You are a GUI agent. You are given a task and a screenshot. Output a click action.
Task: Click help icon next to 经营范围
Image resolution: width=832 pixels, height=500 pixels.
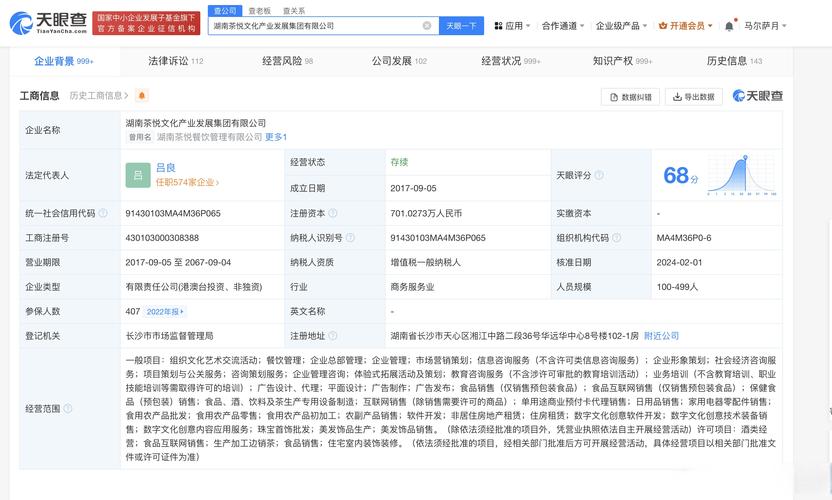pos(68,409)
